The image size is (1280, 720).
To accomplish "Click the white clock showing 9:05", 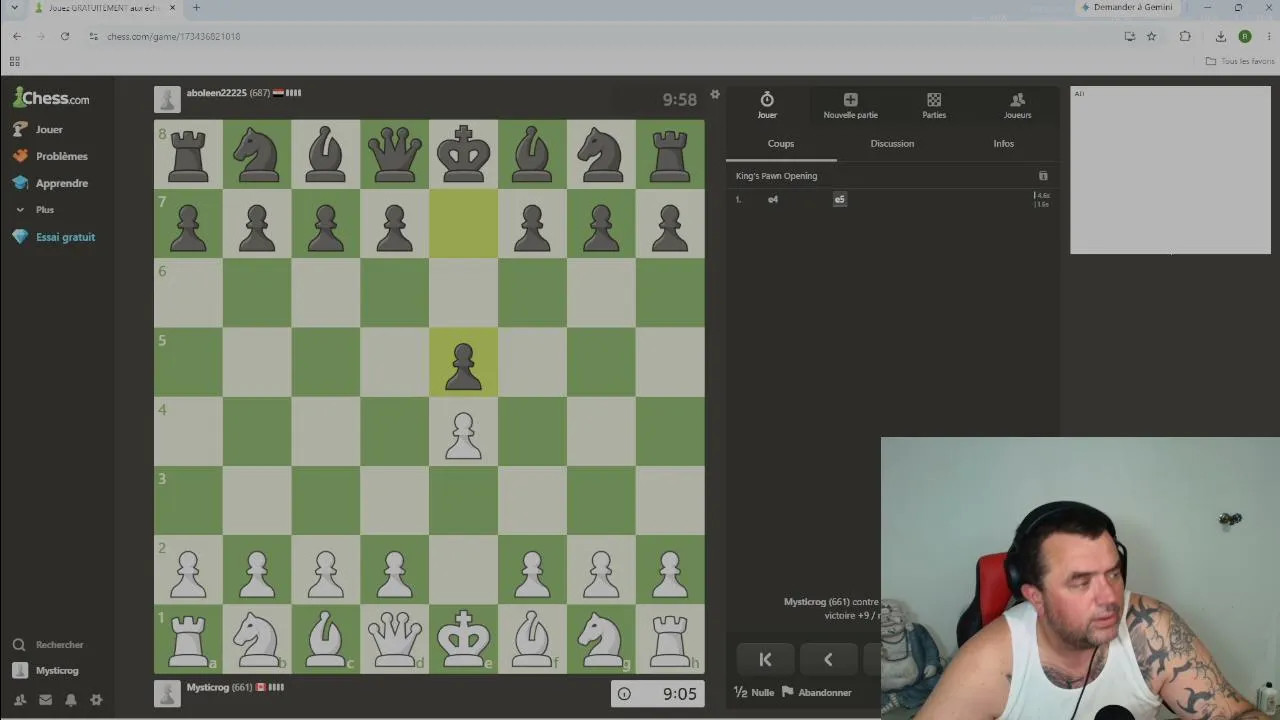I will pos(658,694).
